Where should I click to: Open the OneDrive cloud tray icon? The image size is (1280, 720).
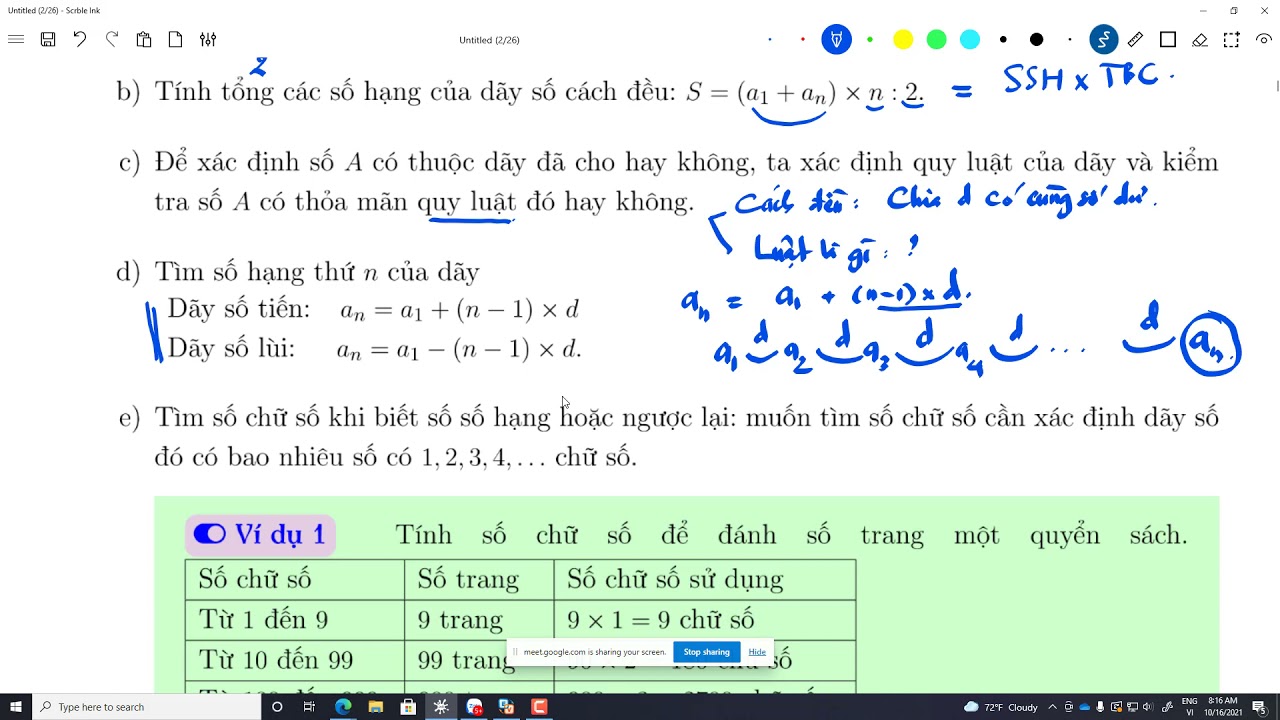[1085, 707]
